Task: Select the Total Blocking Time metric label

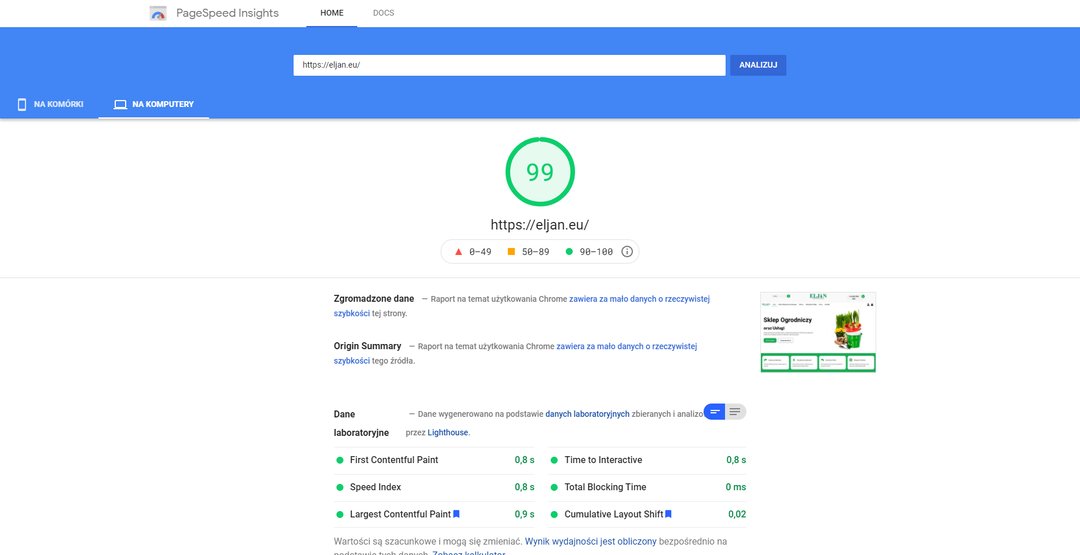Action: coord(605,487)
